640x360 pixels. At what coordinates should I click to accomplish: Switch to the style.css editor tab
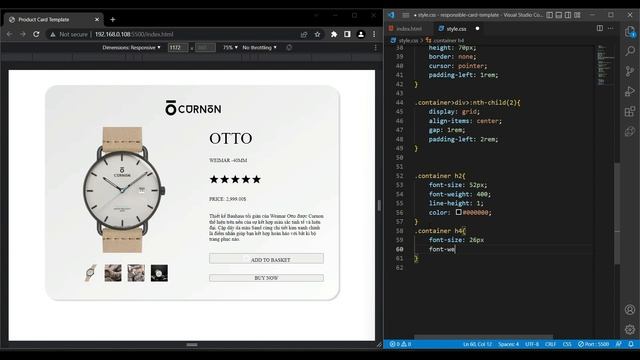[456, 29]
